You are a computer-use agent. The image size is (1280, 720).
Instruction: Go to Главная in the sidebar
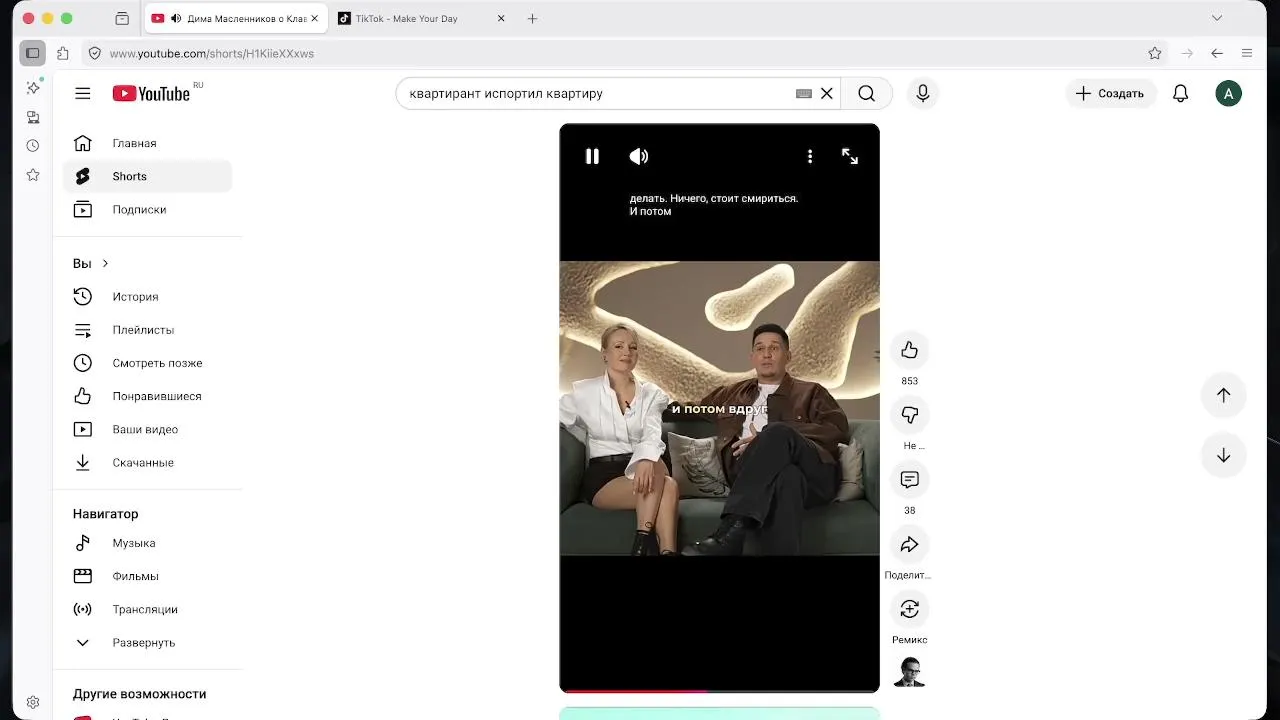(x=147, y=143)
